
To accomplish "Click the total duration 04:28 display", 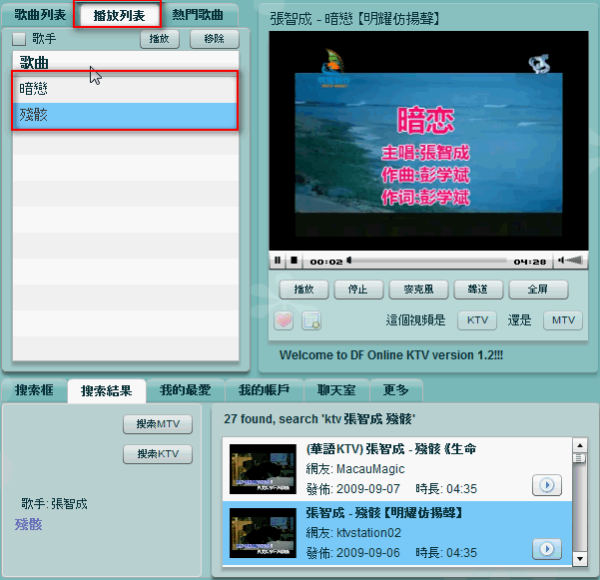I will coord(530,262).
